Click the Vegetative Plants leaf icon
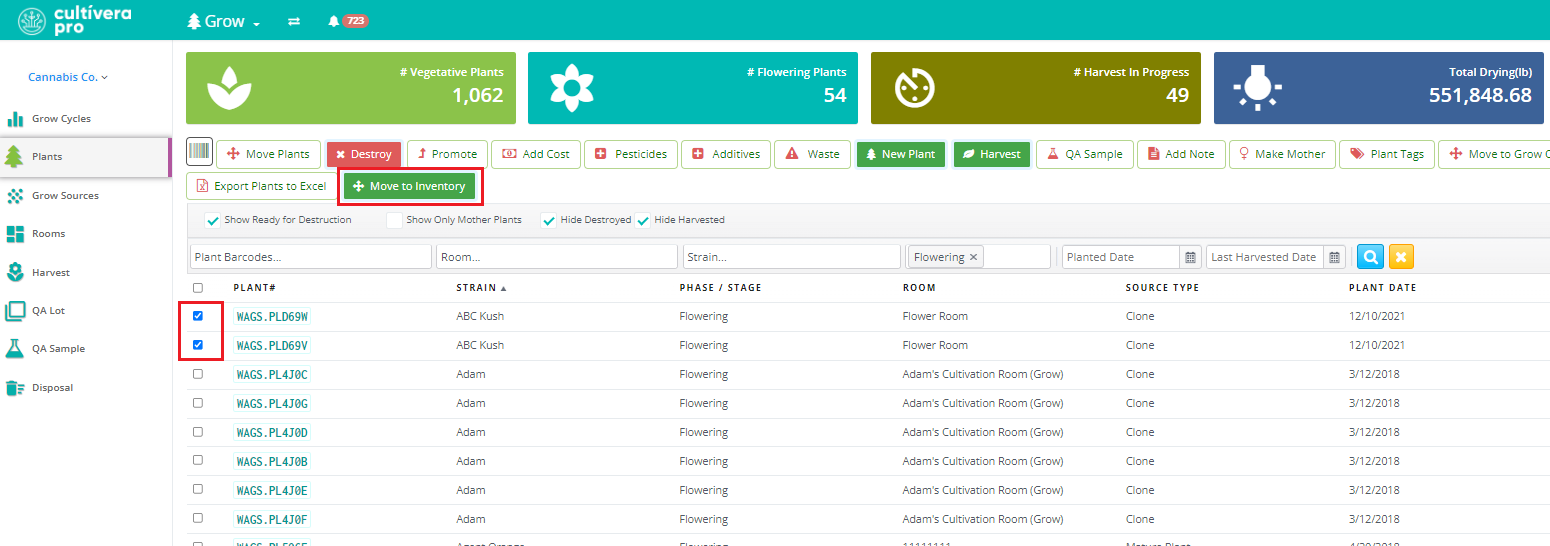1550x546 pixels. point(229,88)
